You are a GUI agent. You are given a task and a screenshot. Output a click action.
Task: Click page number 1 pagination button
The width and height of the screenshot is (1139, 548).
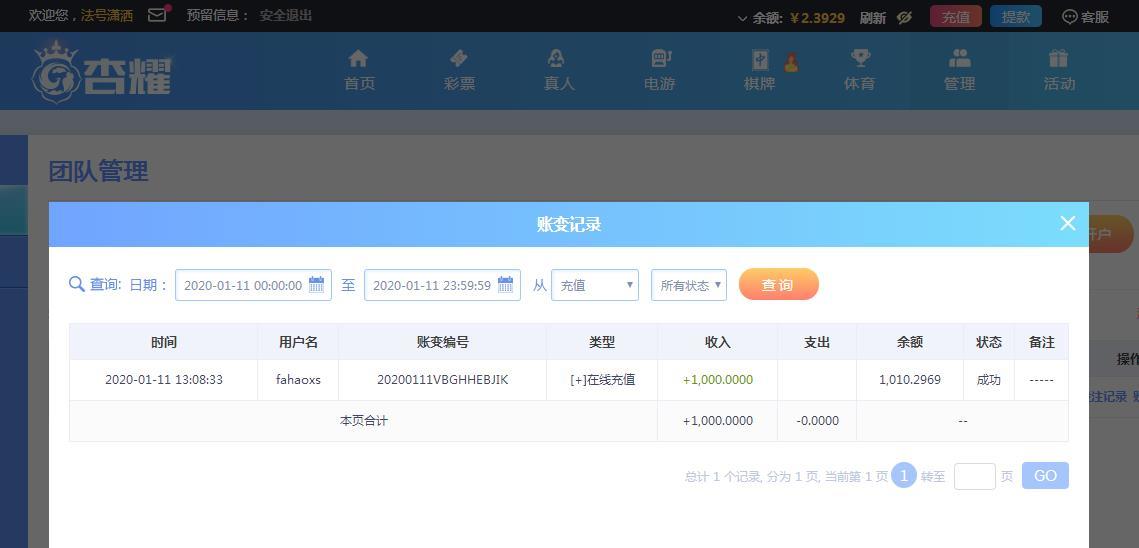point(904,475)
